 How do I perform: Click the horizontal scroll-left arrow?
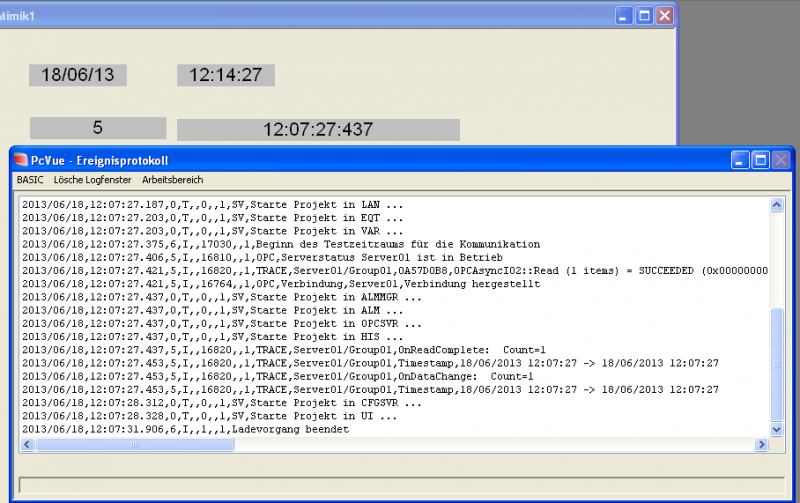(x=27, y=445)
